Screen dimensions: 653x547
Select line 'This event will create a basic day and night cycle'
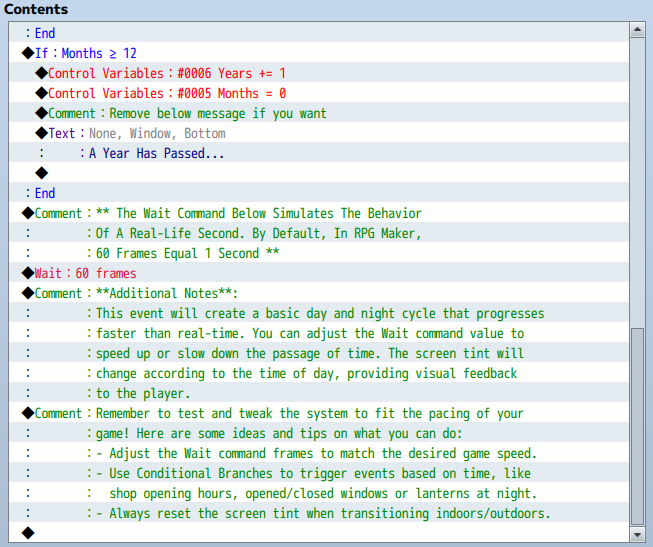pyautogui.click(x=319, y=313)
